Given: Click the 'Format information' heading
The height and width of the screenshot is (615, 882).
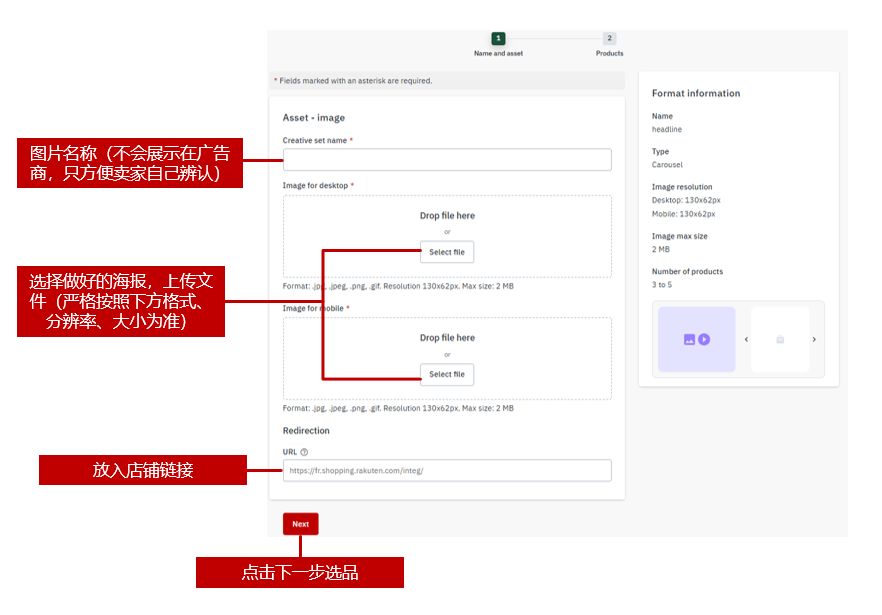Looking at the screenshot, I should point(696,93).
